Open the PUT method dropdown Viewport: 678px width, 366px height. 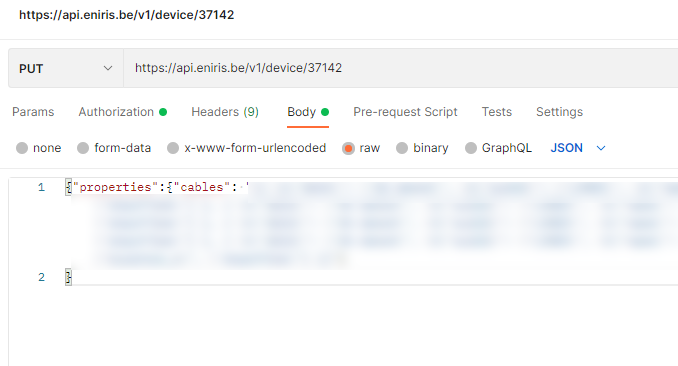click(x=66, y=68)
